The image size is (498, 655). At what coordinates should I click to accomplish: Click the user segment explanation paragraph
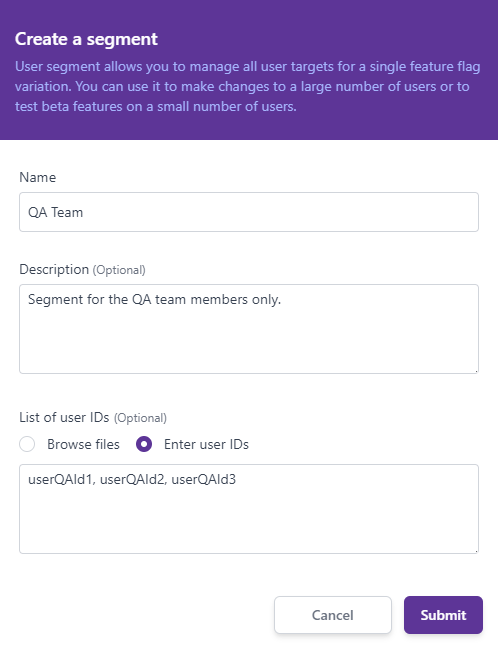coord(248,86)
